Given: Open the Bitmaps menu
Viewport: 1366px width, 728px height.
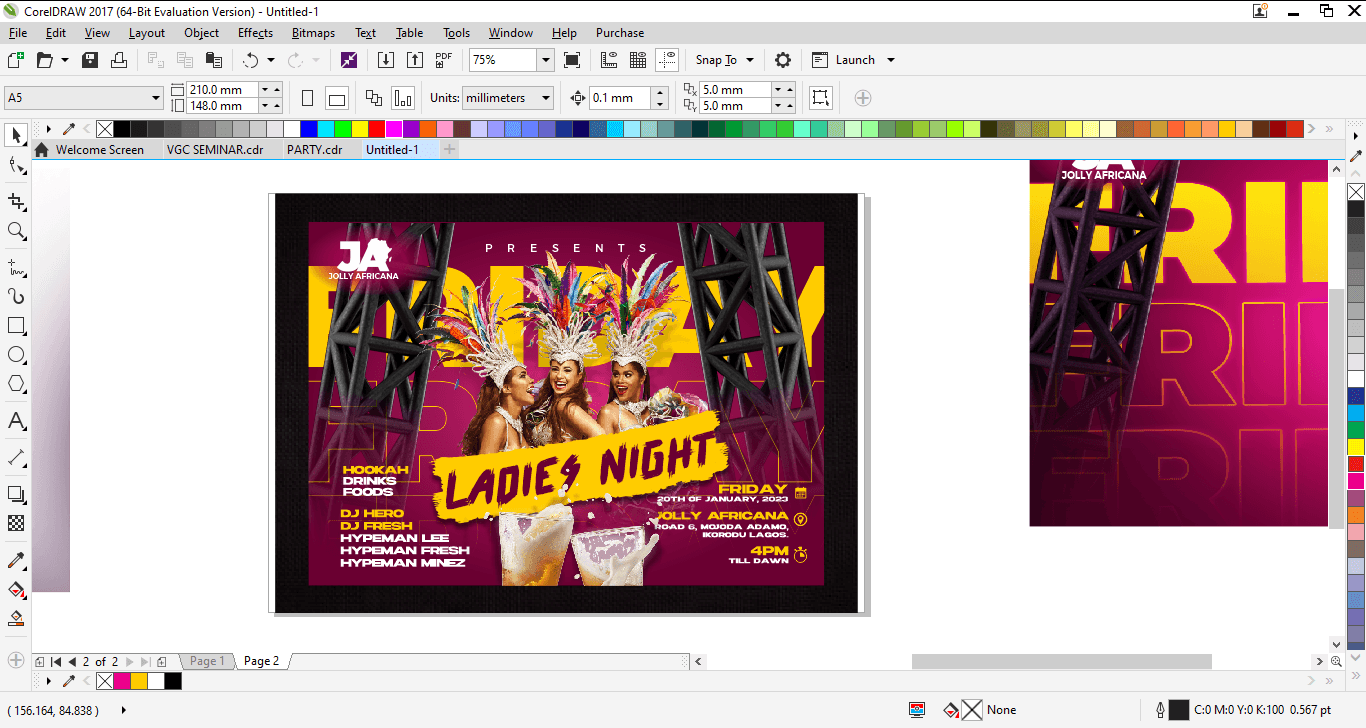Looking at the screenshot, I should coord(313,33).
